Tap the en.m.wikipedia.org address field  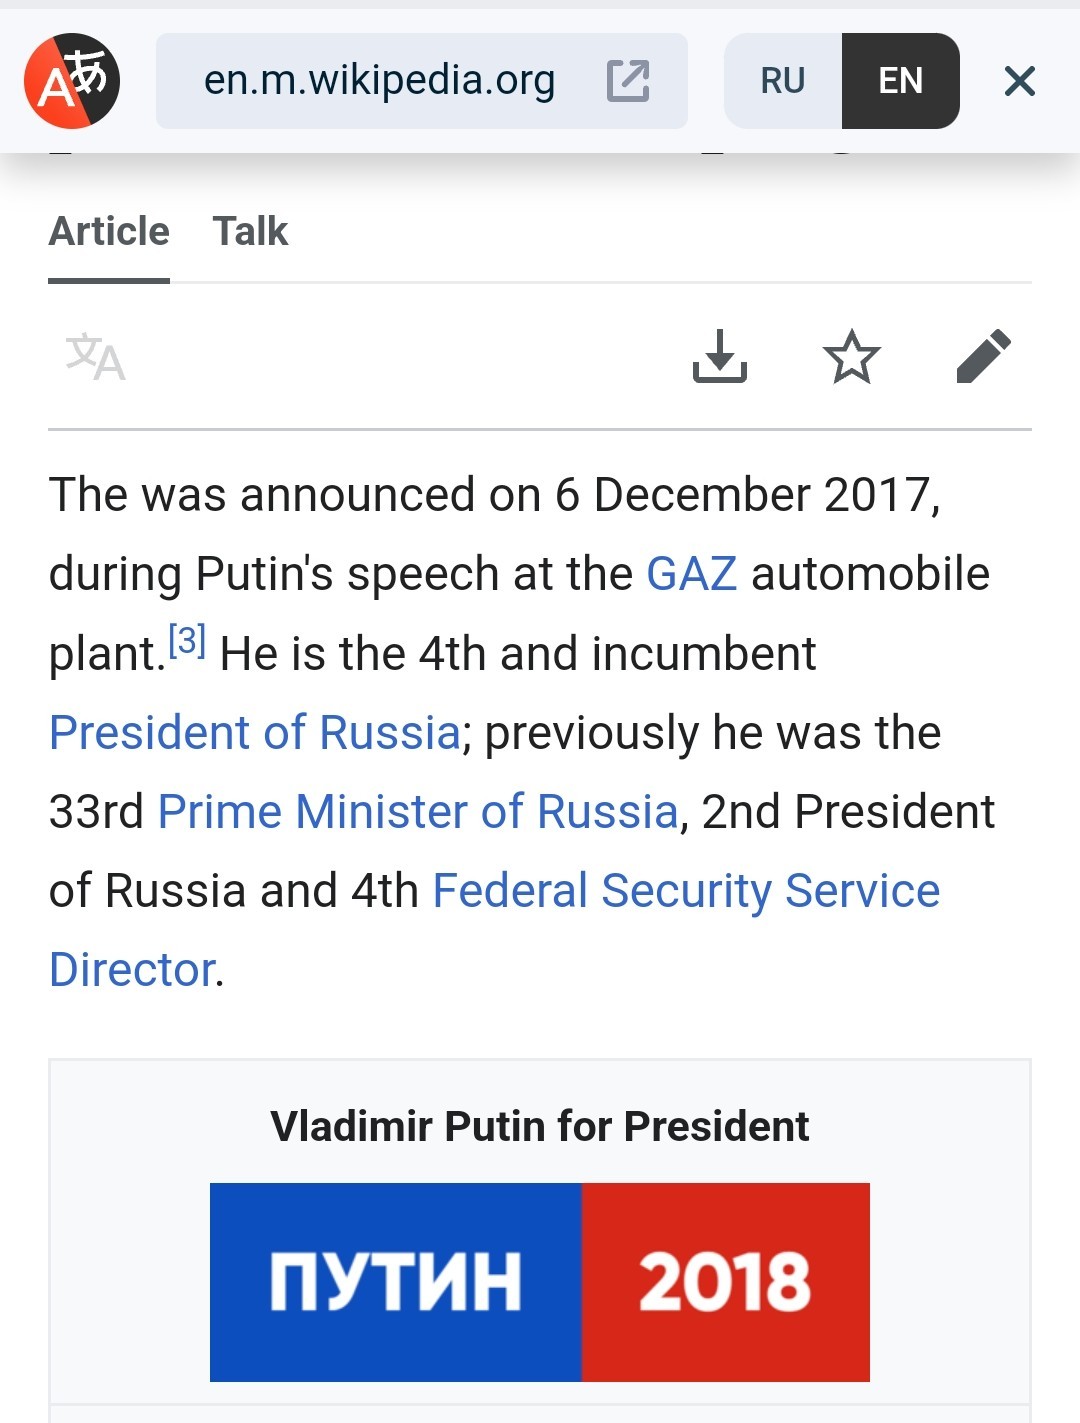tap(422, 81)
